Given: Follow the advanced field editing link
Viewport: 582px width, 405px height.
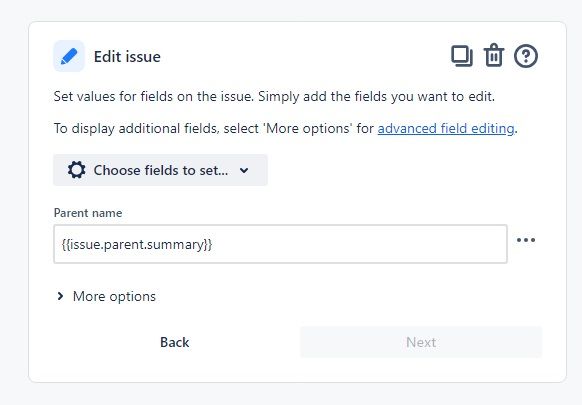Looking at the screenshot, I should point(446,128).
